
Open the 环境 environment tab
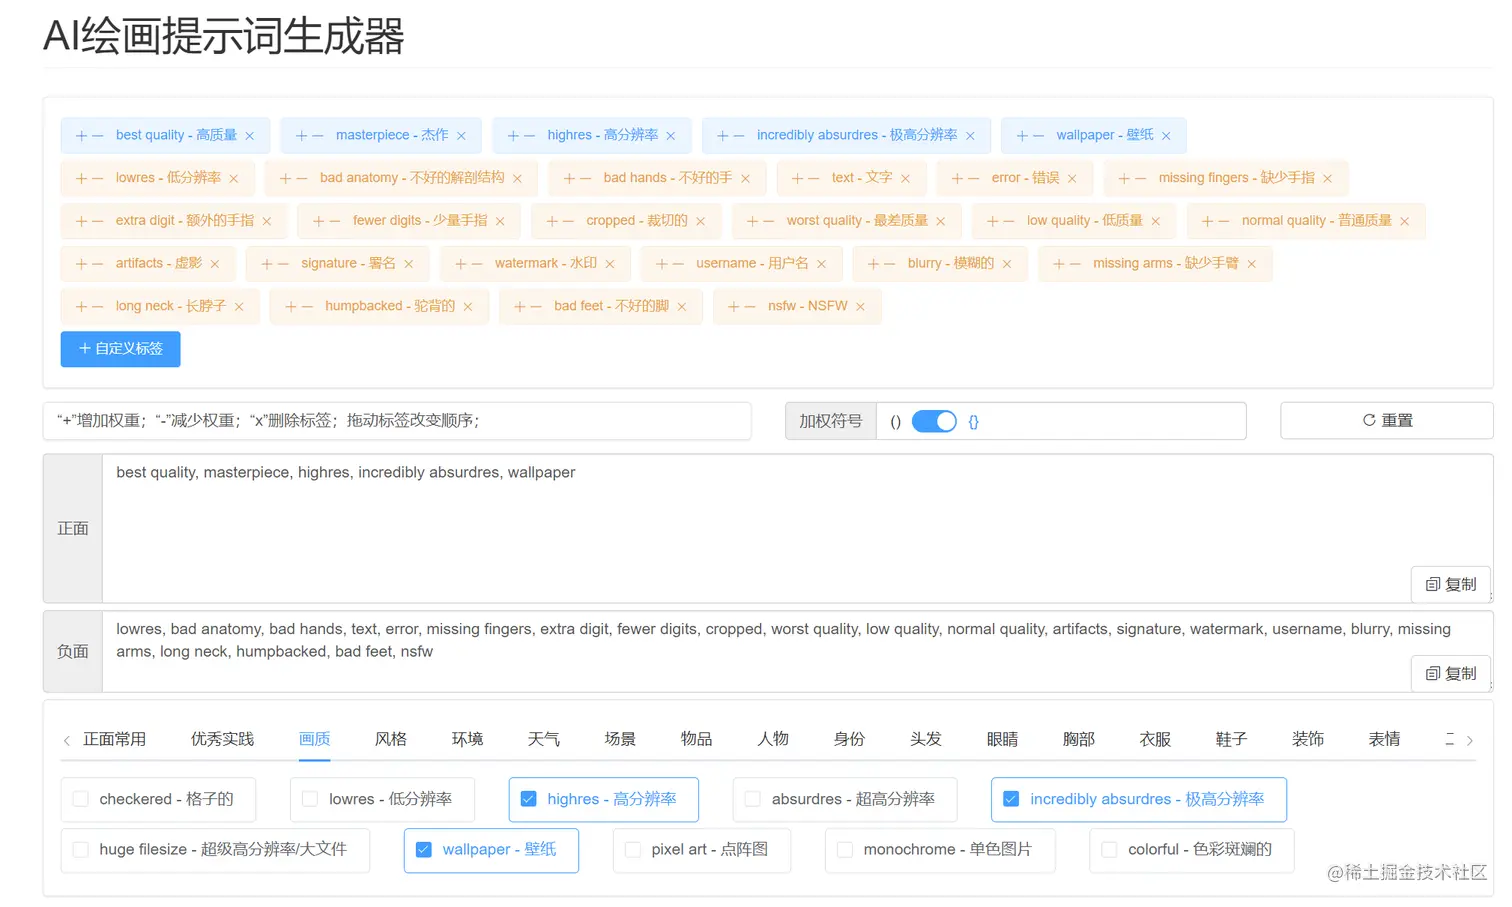pyautogui.click(x=467, y=740)
